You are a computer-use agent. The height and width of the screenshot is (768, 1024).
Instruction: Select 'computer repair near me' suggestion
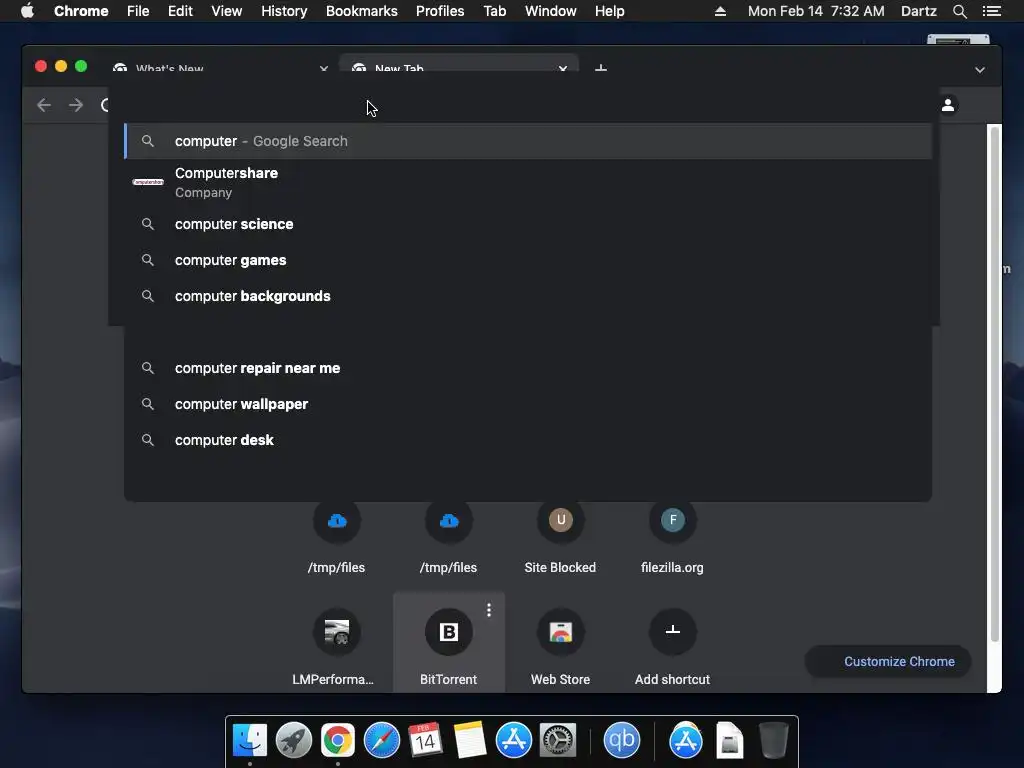tap(528, 368)
